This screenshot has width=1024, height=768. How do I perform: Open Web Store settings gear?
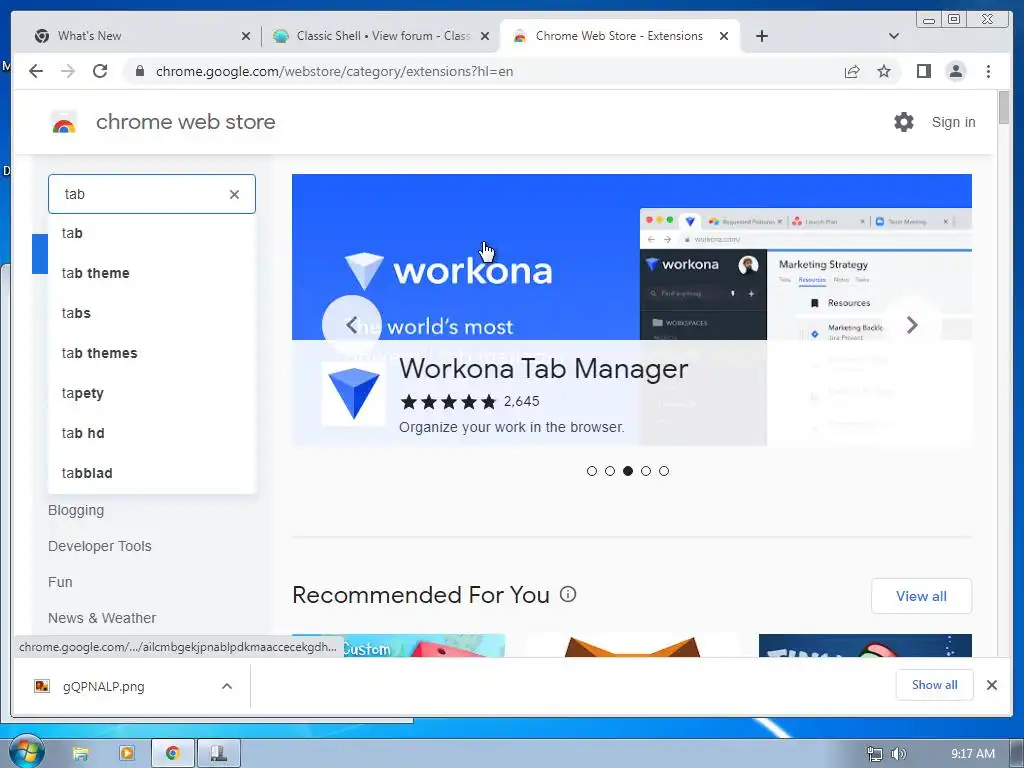pos(904,122)
